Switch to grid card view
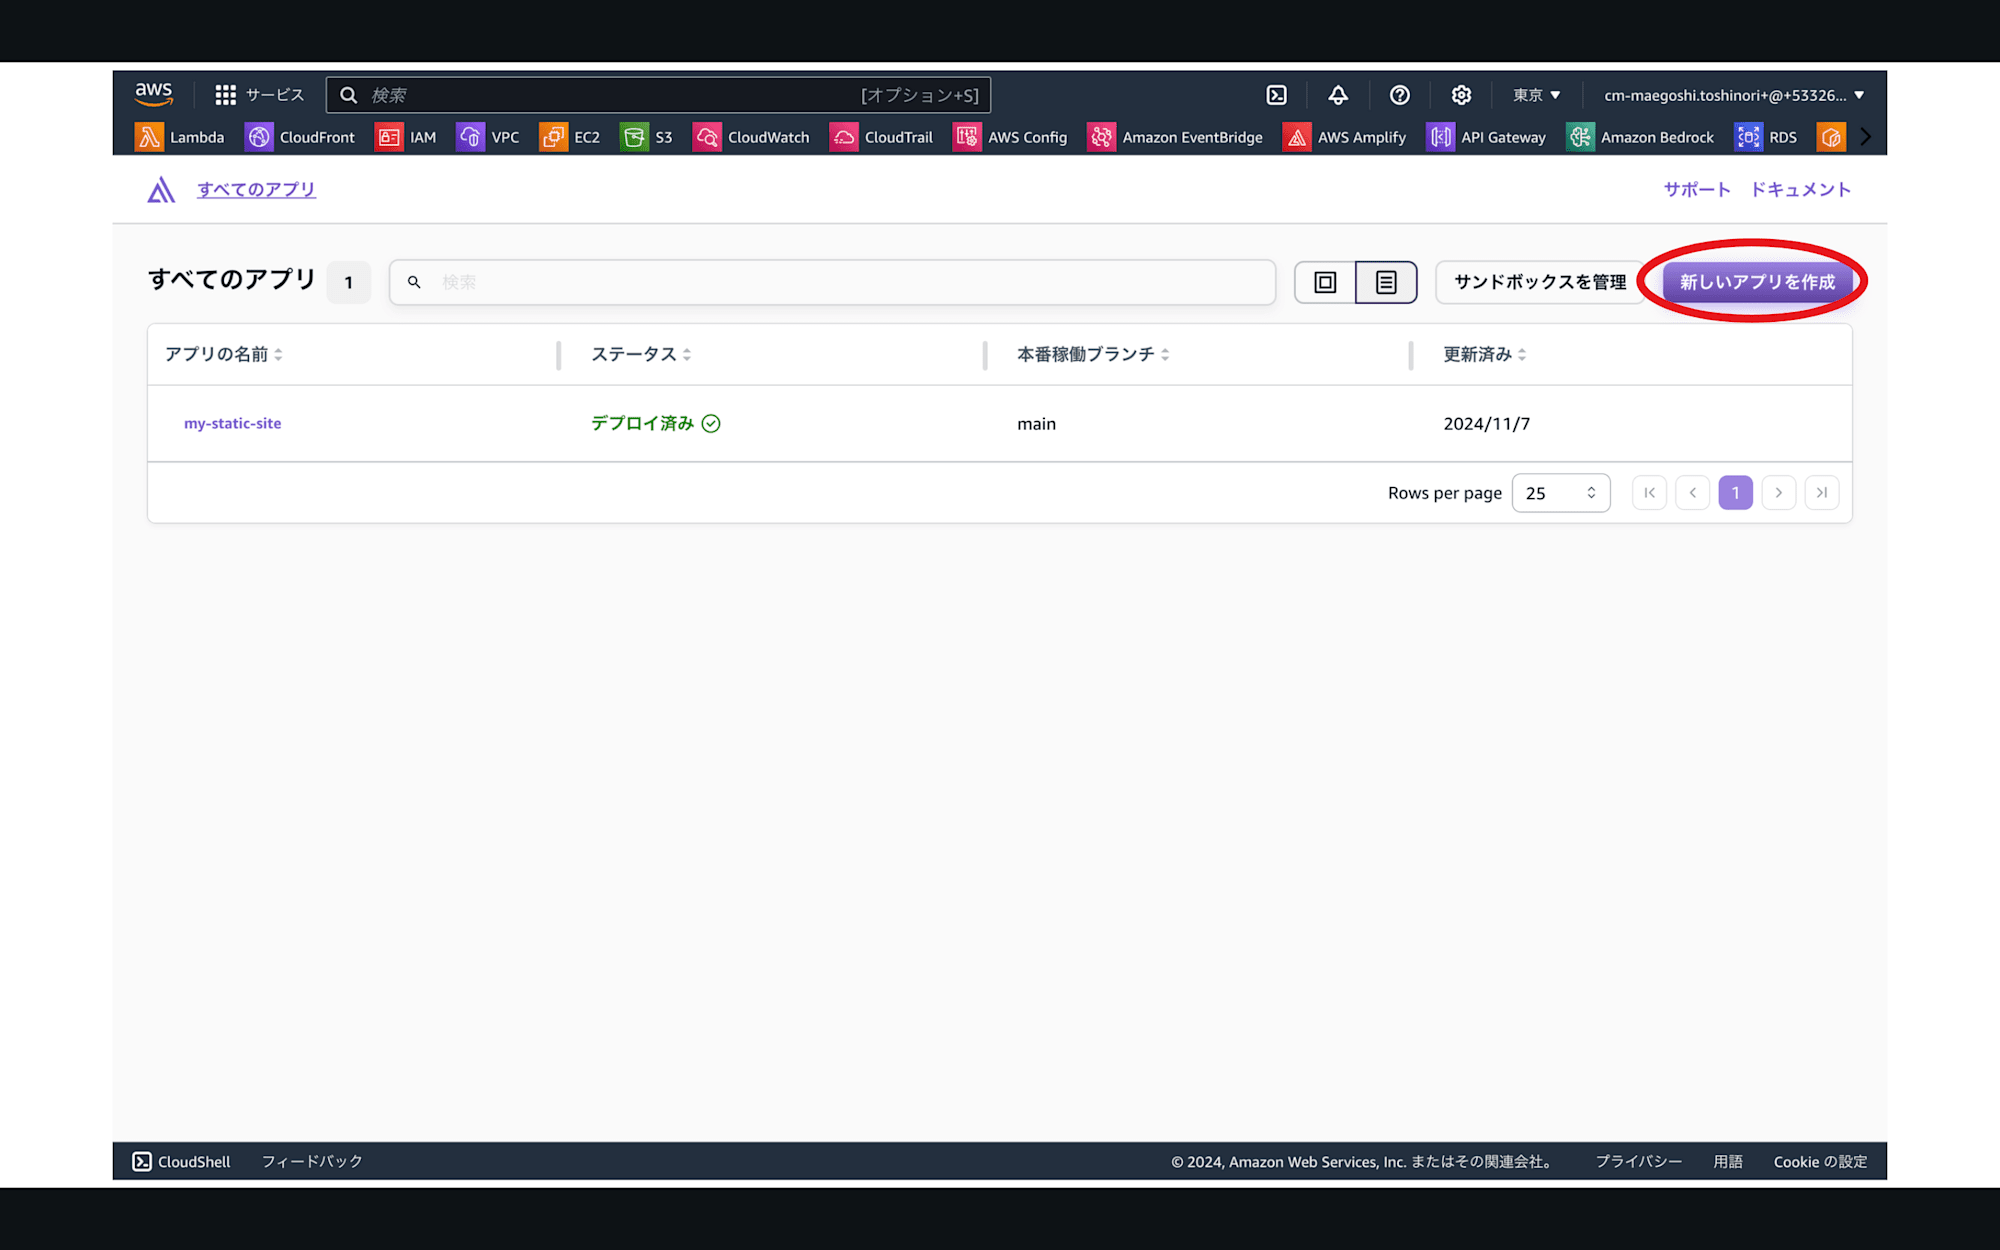The height and width of the screenshot is (1250, 2000). (x=1325, y=282)
